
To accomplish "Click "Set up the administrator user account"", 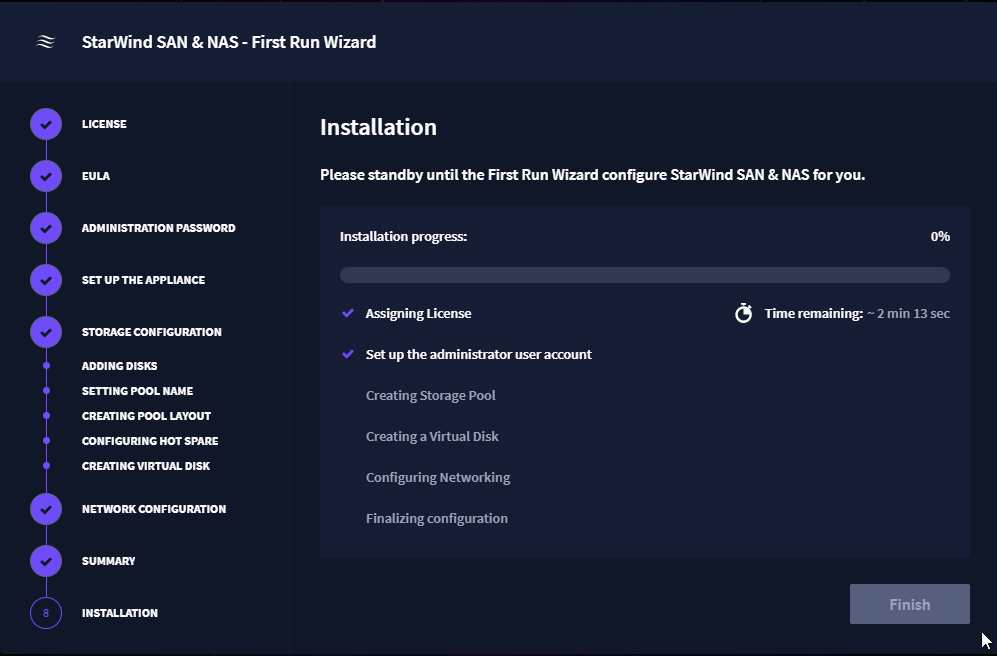I will [x=479, y=354].
